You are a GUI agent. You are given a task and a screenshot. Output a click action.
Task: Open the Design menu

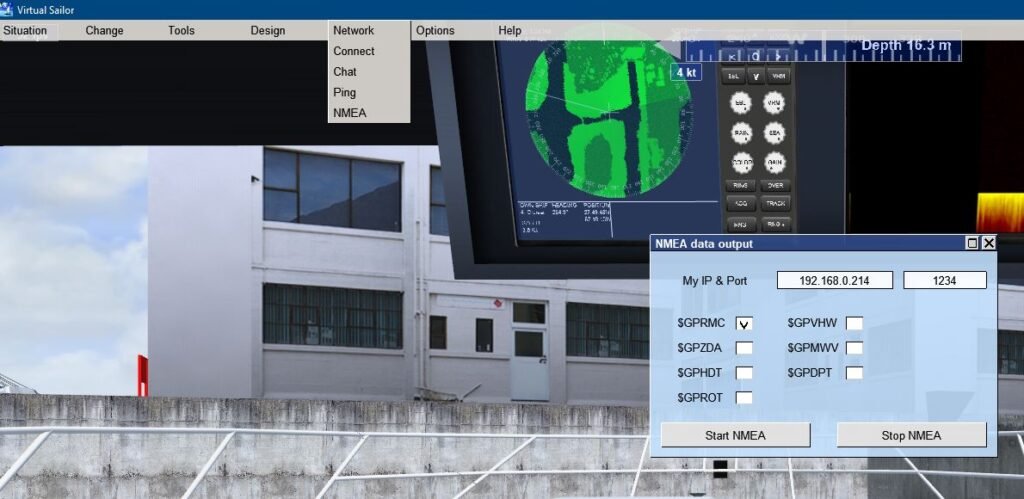click(268, 31)
